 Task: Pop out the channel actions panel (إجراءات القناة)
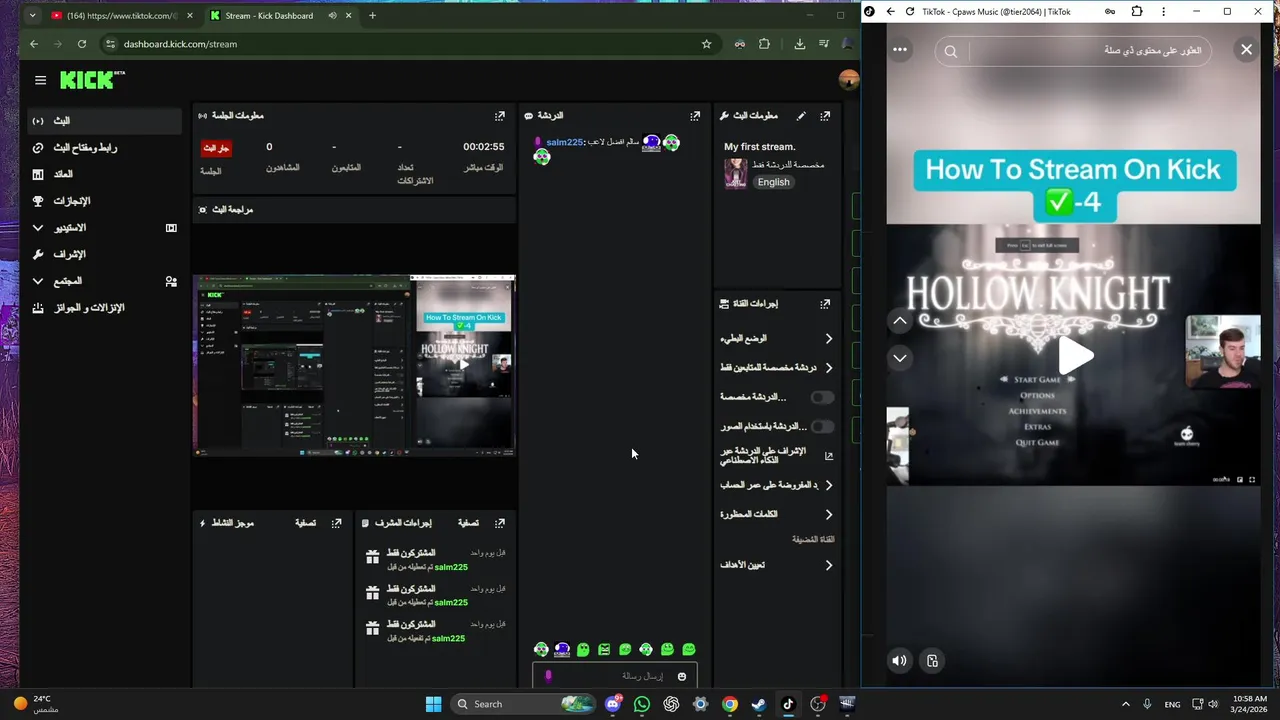(825, 304)
